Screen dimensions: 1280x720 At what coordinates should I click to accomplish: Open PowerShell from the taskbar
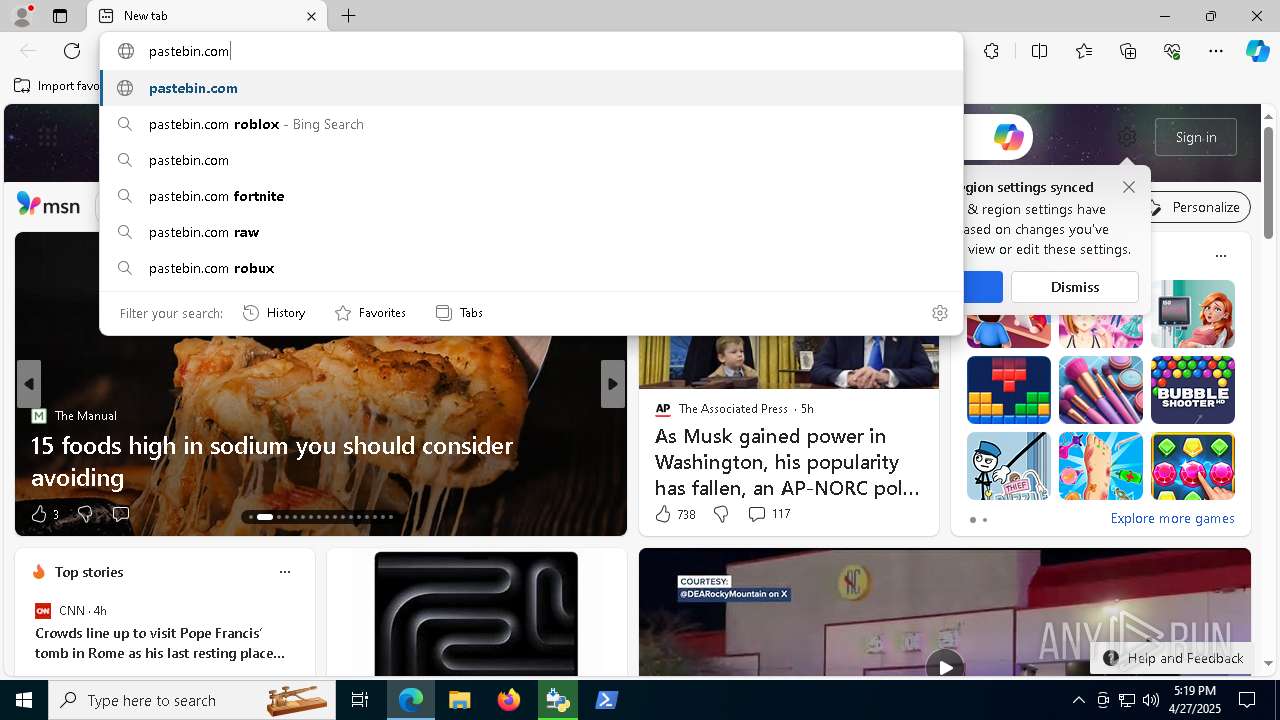click(x=606, y=700)
